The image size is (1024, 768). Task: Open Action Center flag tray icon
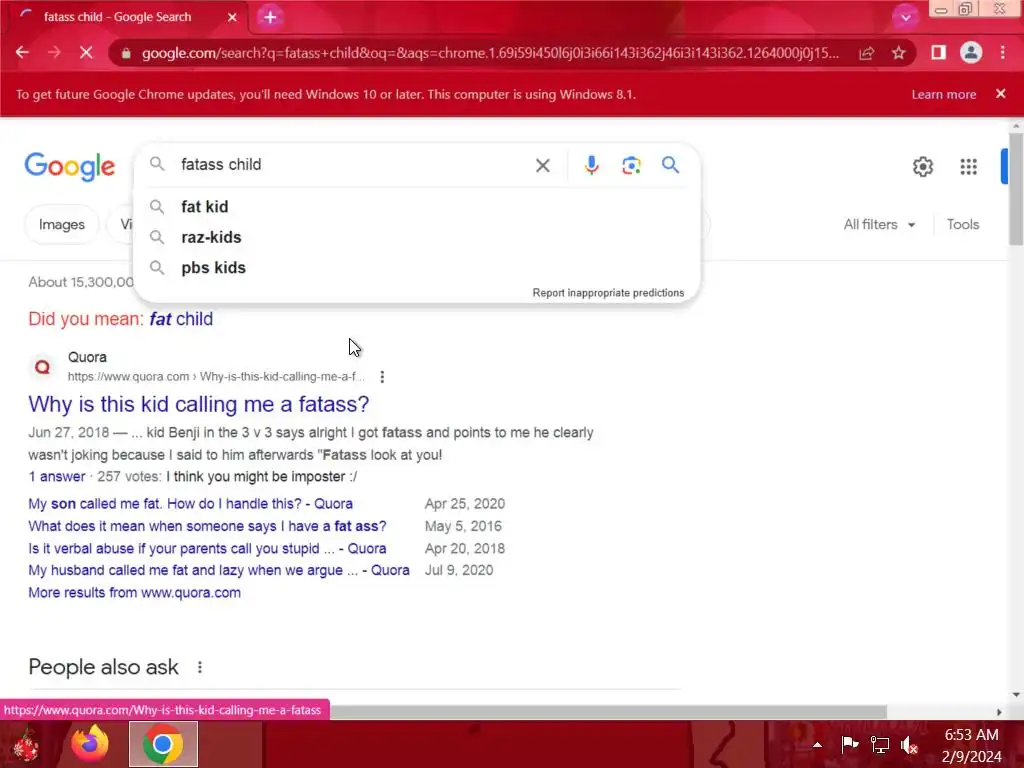(850, 744)
